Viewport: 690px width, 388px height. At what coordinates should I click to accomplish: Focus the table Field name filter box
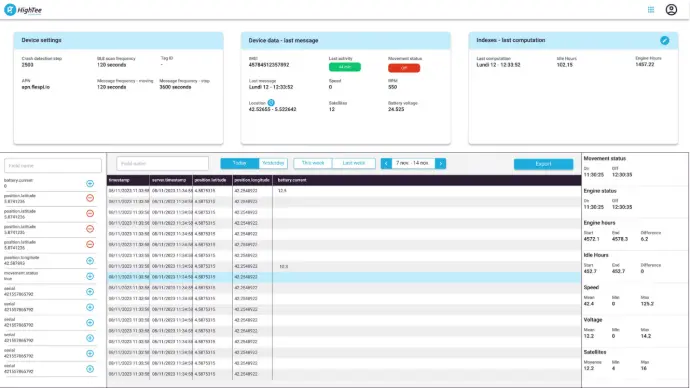pos(162,164)
